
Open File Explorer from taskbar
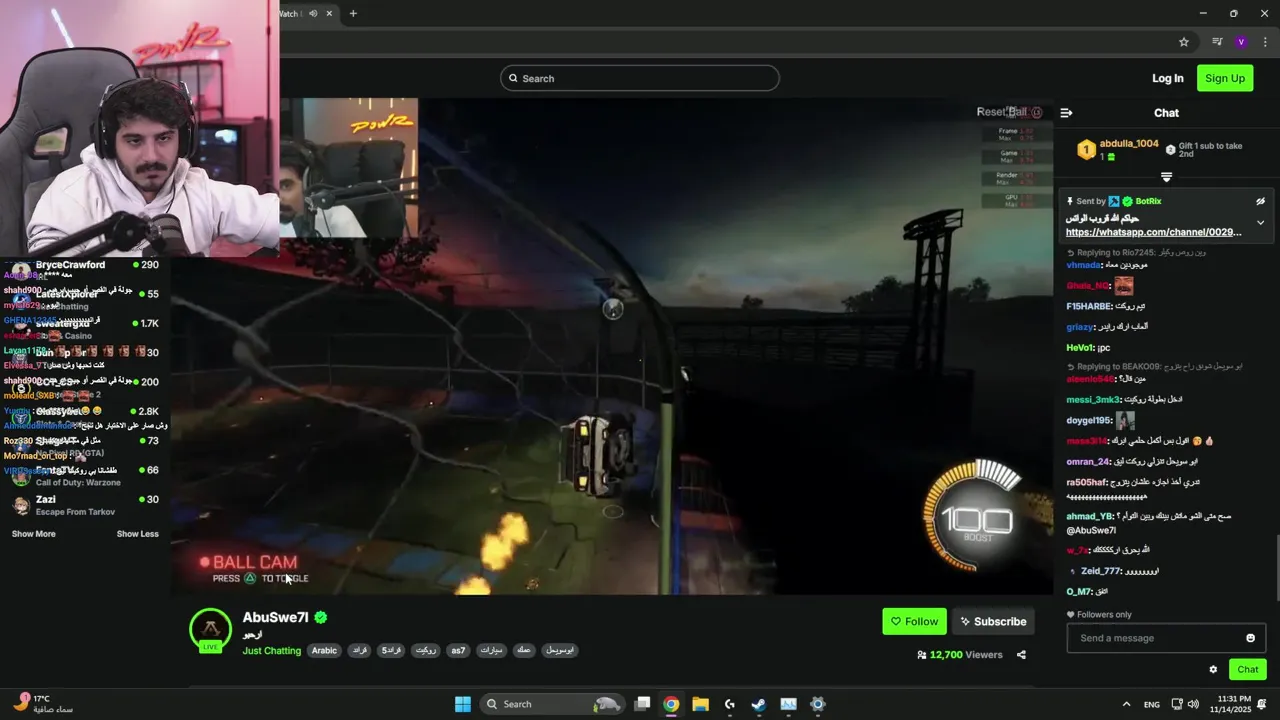[x=700, y=704]
